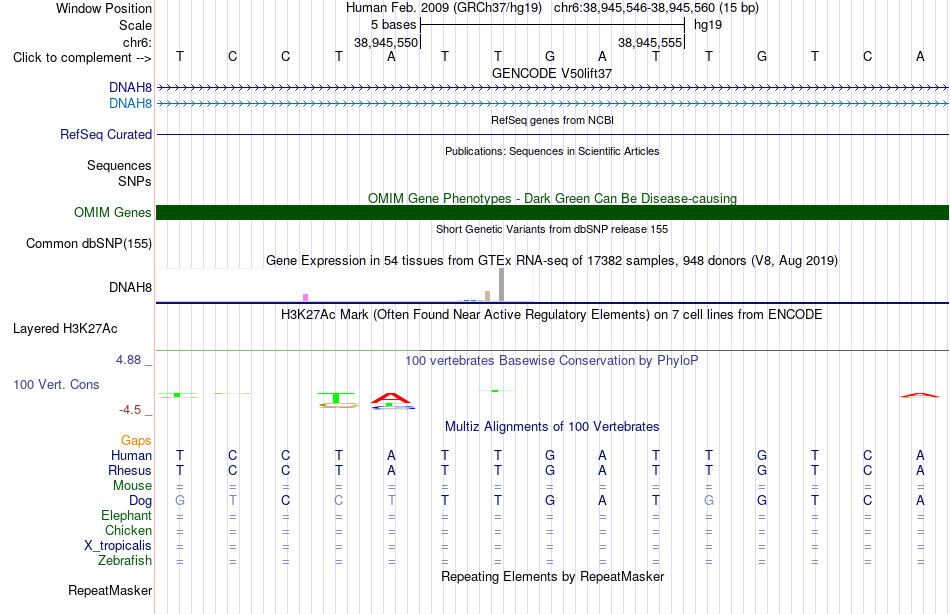Click the Dog alignment row label

click(x=141, y=501)
